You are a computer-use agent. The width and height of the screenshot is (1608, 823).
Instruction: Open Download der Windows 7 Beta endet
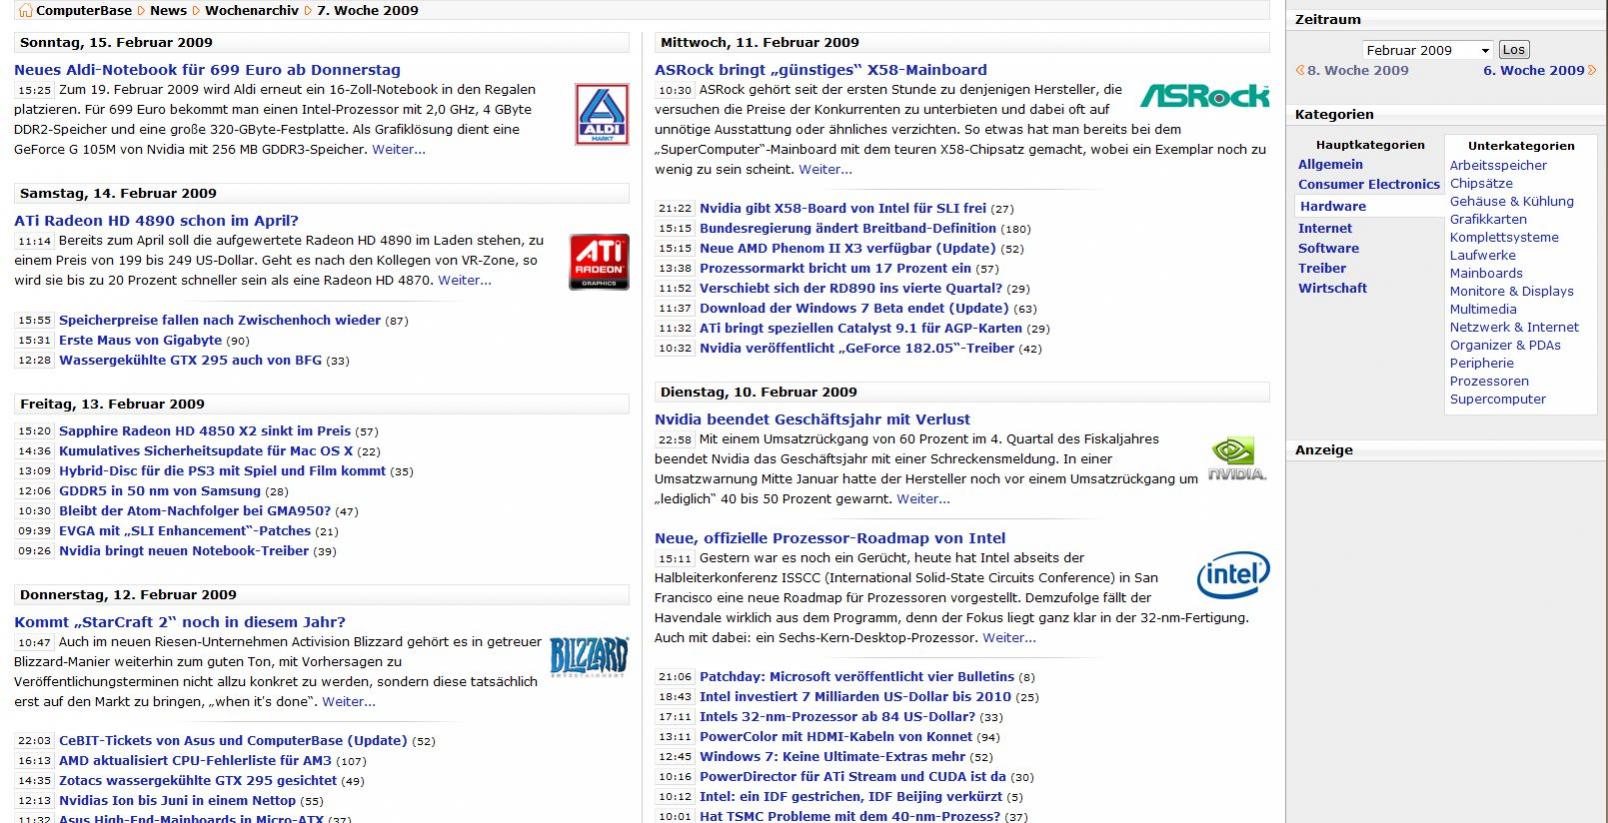[854, 308]
